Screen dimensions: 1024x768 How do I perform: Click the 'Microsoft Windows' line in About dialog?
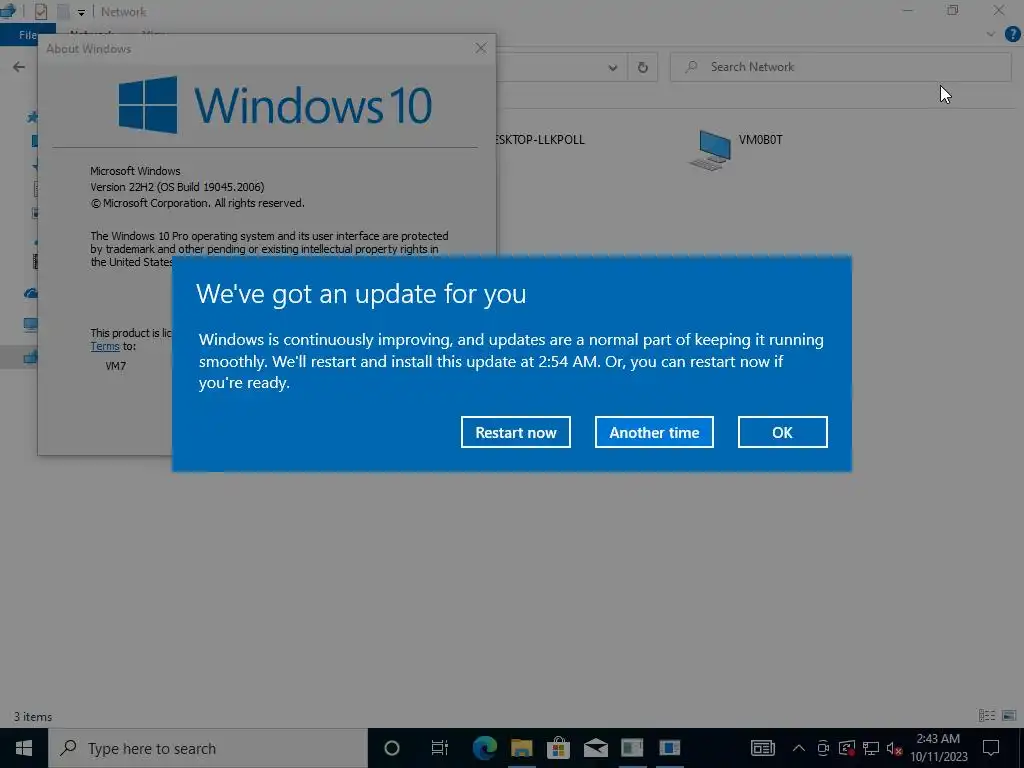coord(135,171)
